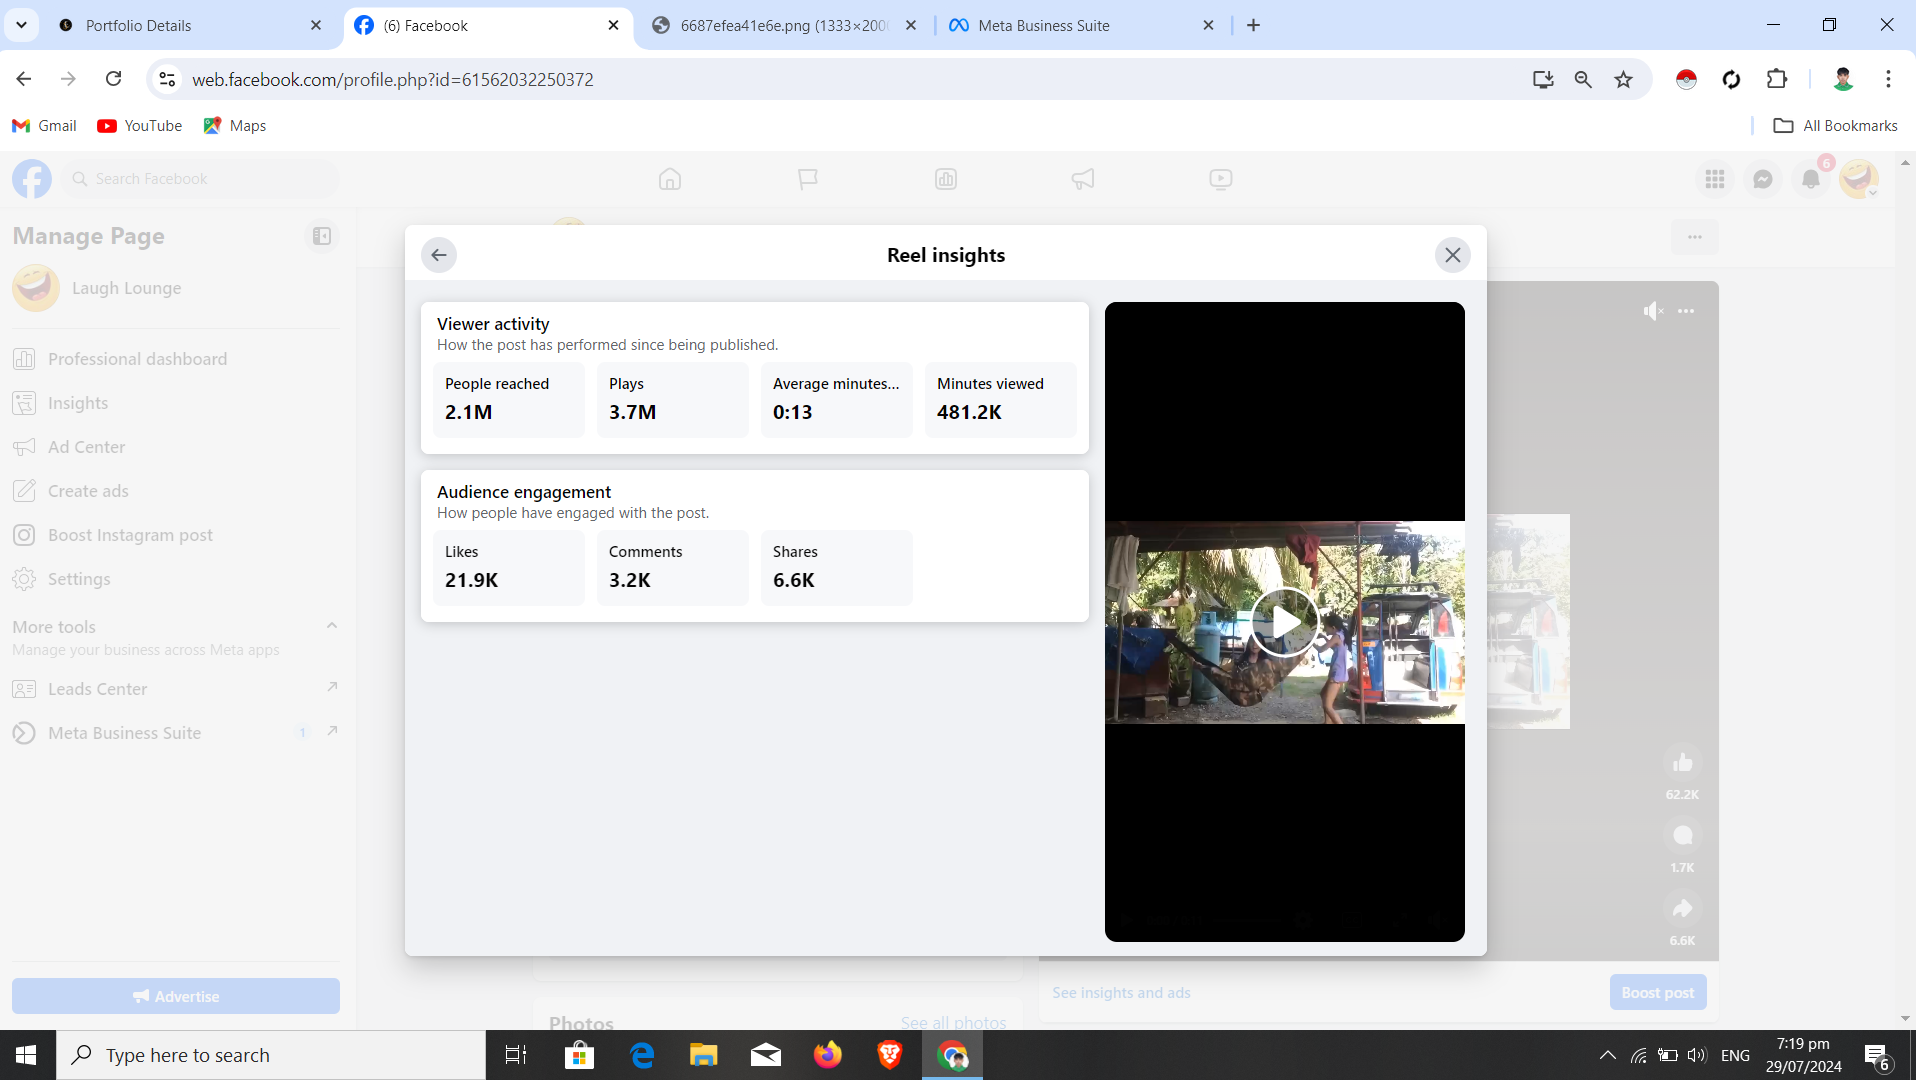Go back in the Reel insights dialog
1916x1080 pixels.
[439, 255]
